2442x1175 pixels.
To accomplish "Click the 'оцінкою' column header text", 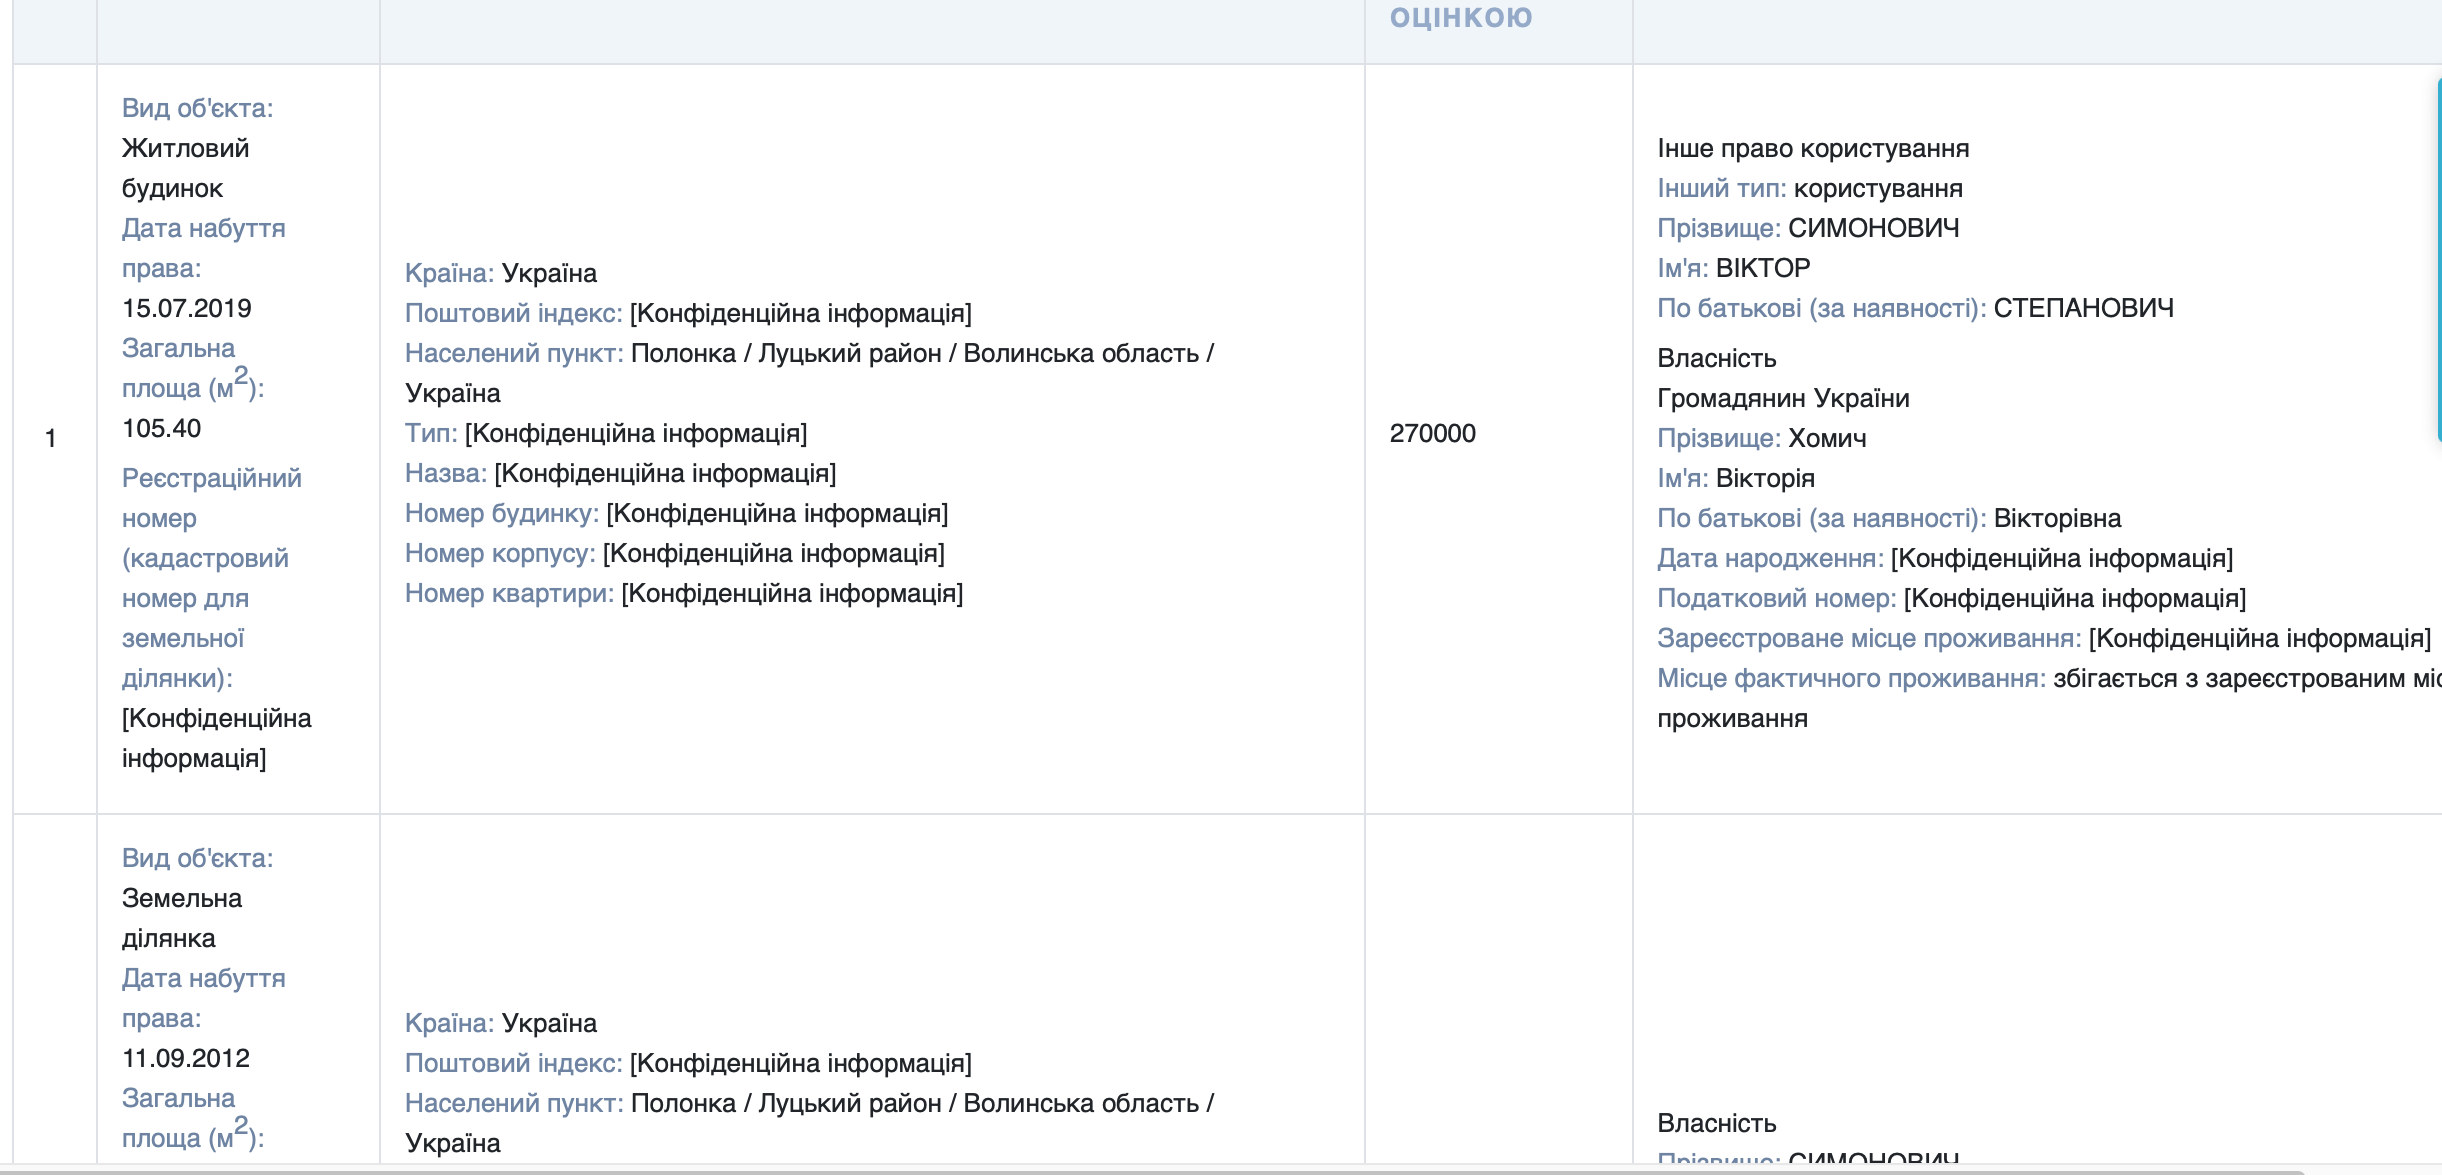I will (x=1460, y=17).
